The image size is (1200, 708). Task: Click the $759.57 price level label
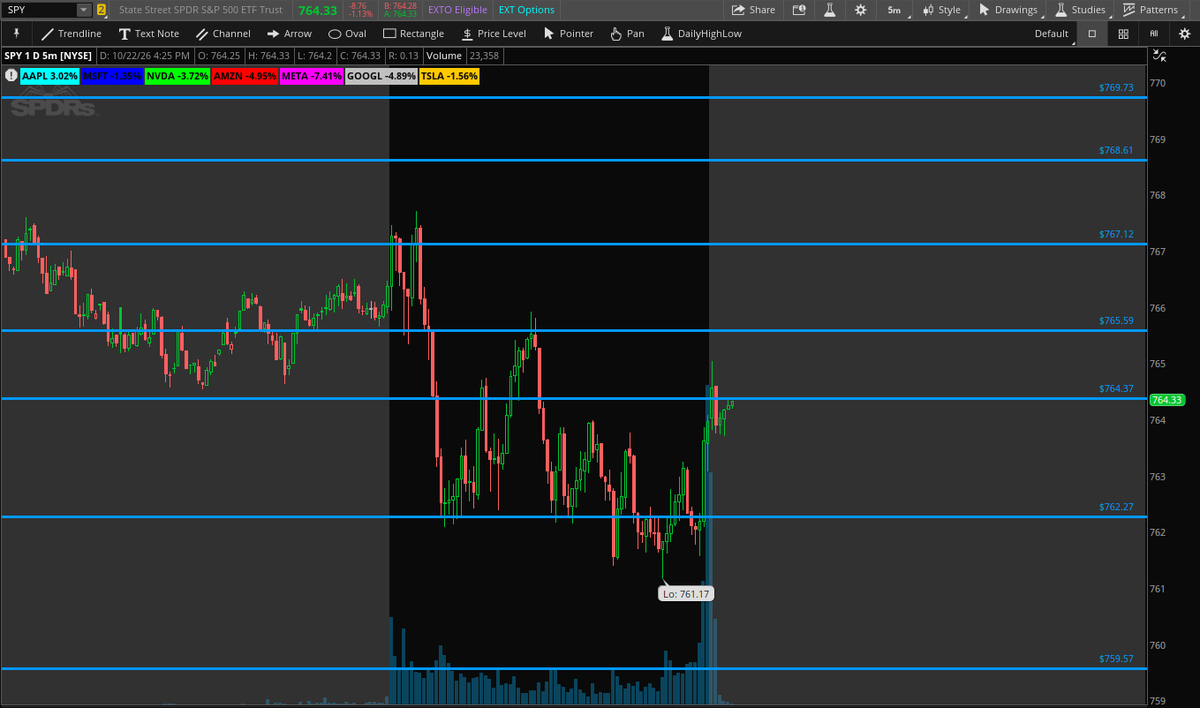1115,659
